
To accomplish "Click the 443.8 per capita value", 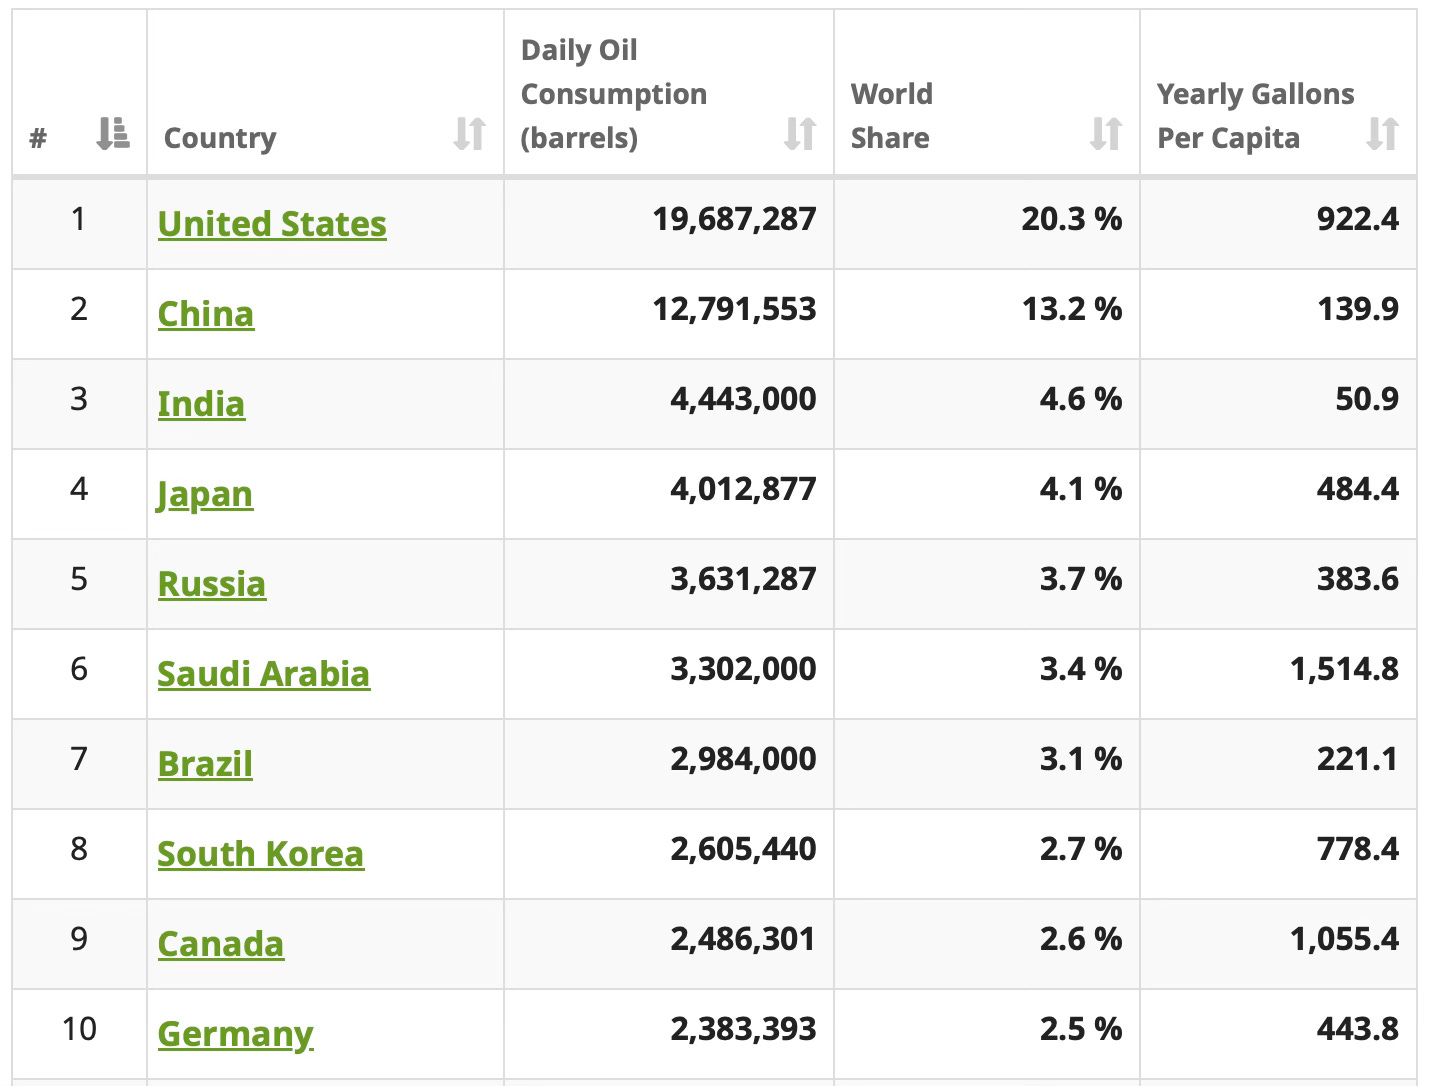I will click(1358, 1029).
